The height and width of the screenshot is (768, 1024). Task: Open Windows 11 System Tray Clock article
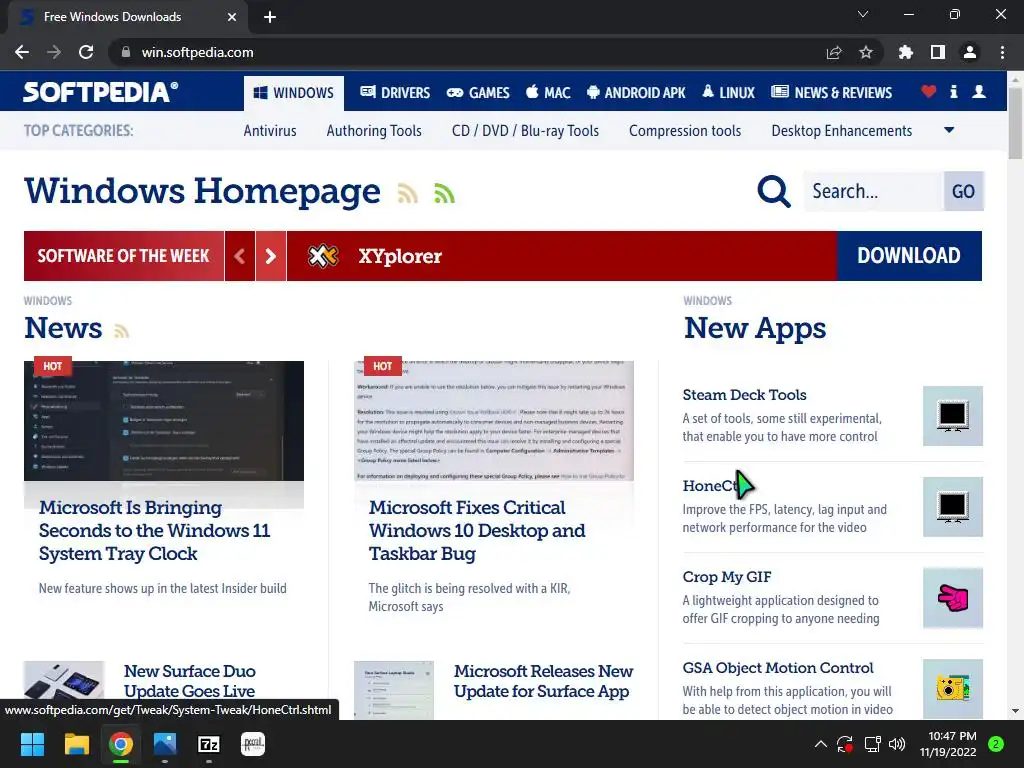click(154, 530)
